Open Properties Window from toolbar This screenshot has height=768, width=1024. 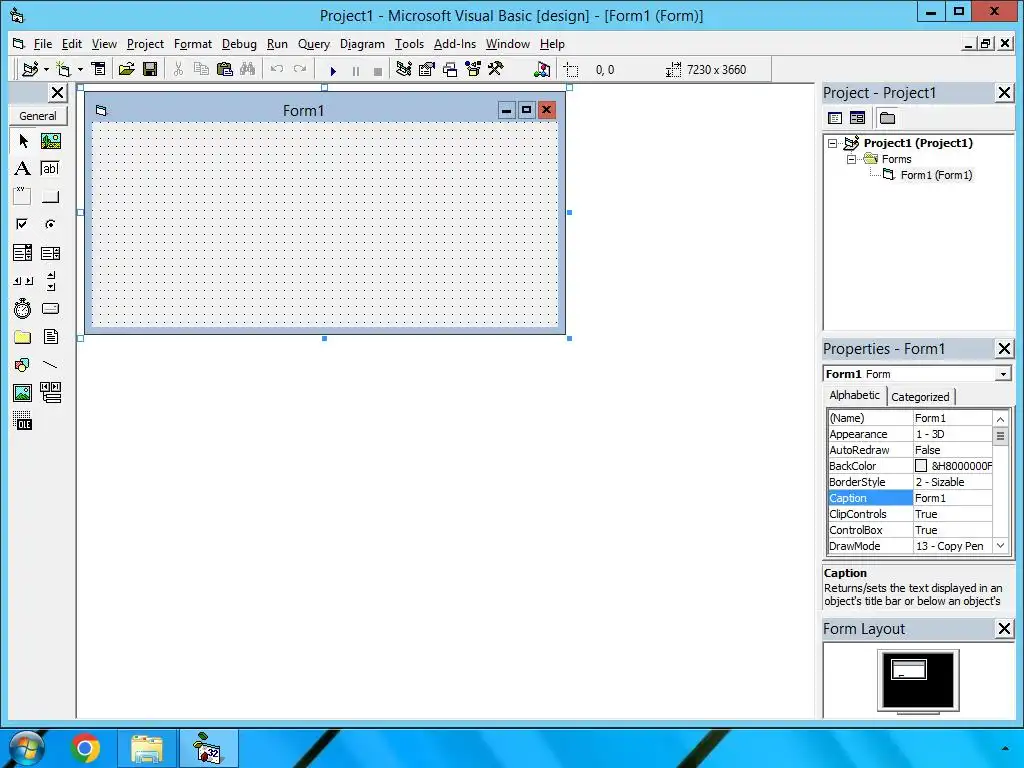[426, 69]
